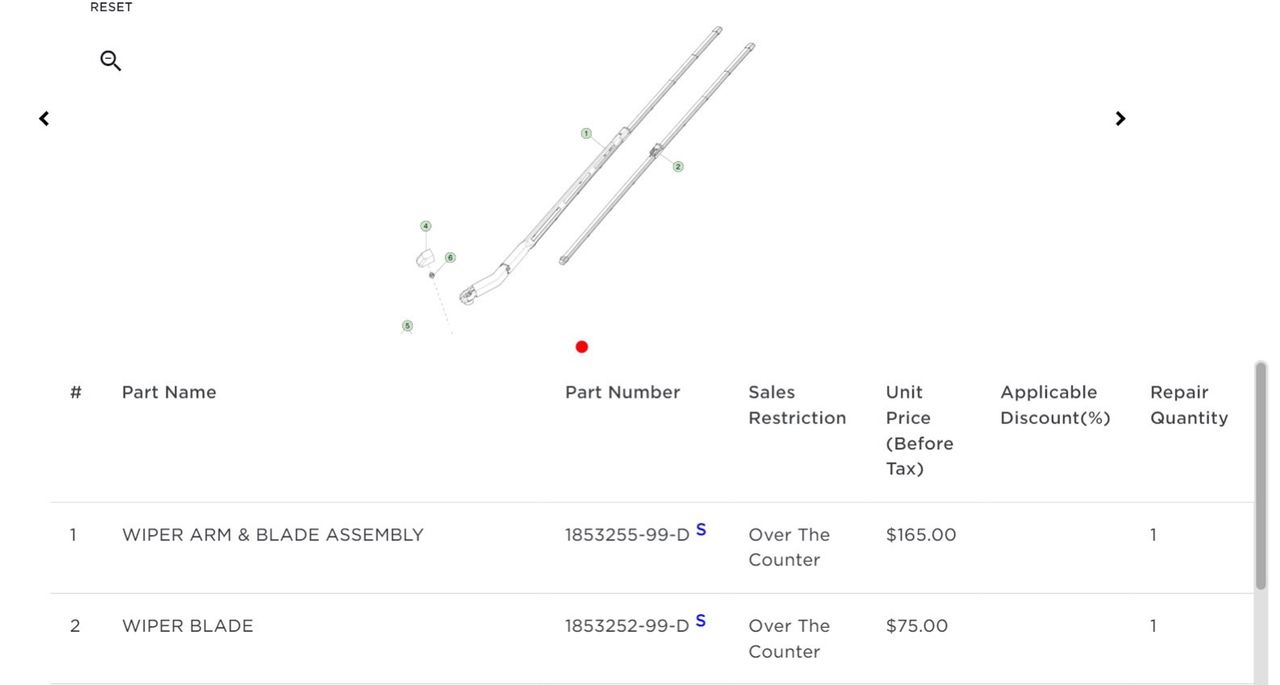
Task: Click the table's vertical scrollbar thumb
Action: [x=1260, y=475]
